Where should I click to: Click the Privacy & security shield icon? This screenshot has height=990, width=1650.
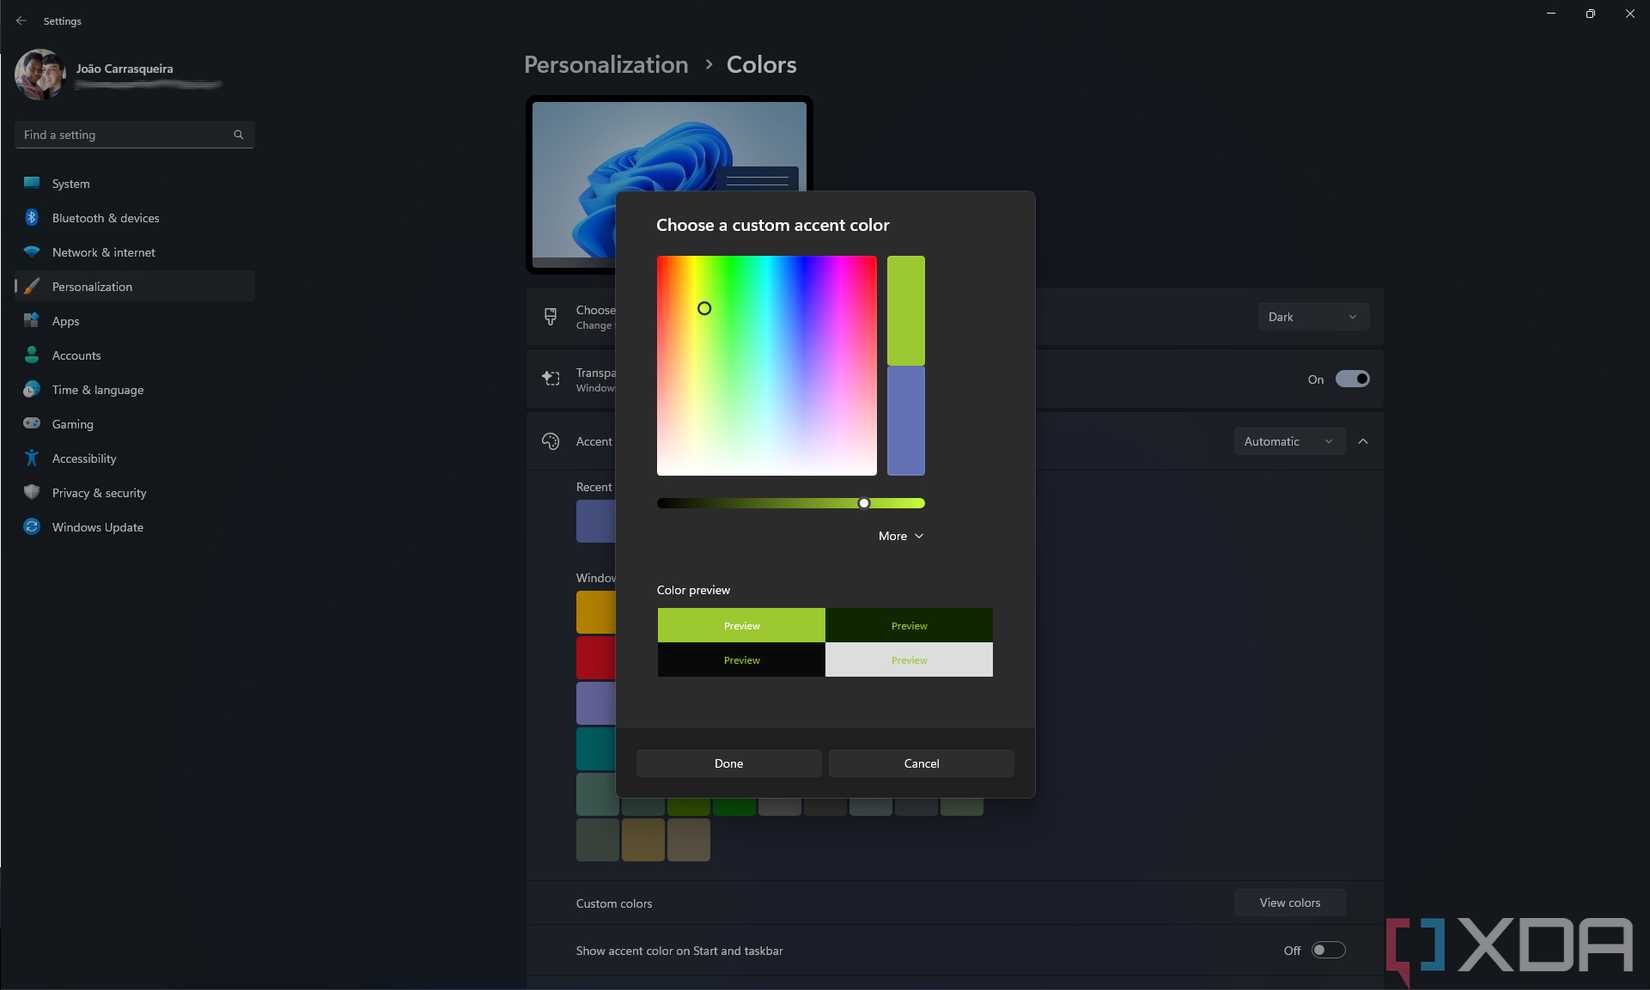[x=32, y=492]
